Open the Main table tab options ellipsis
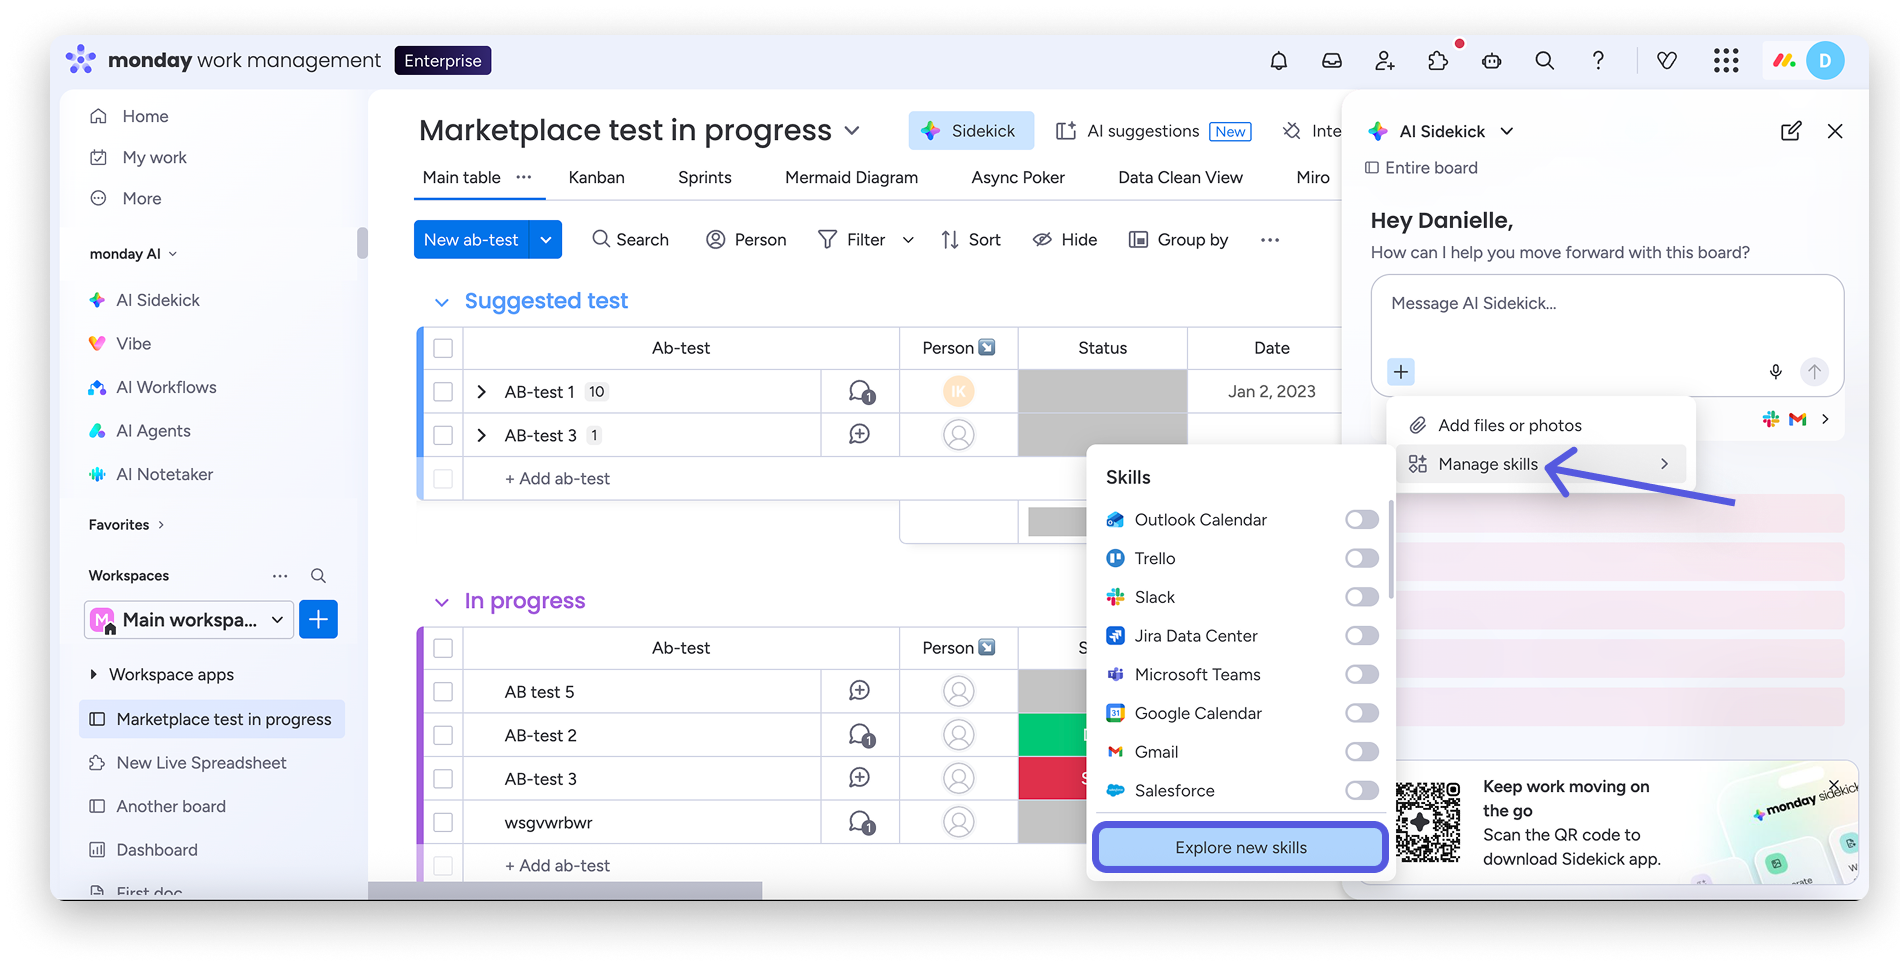This screenshot has width=1900, height=966. (x=524, y=177)
